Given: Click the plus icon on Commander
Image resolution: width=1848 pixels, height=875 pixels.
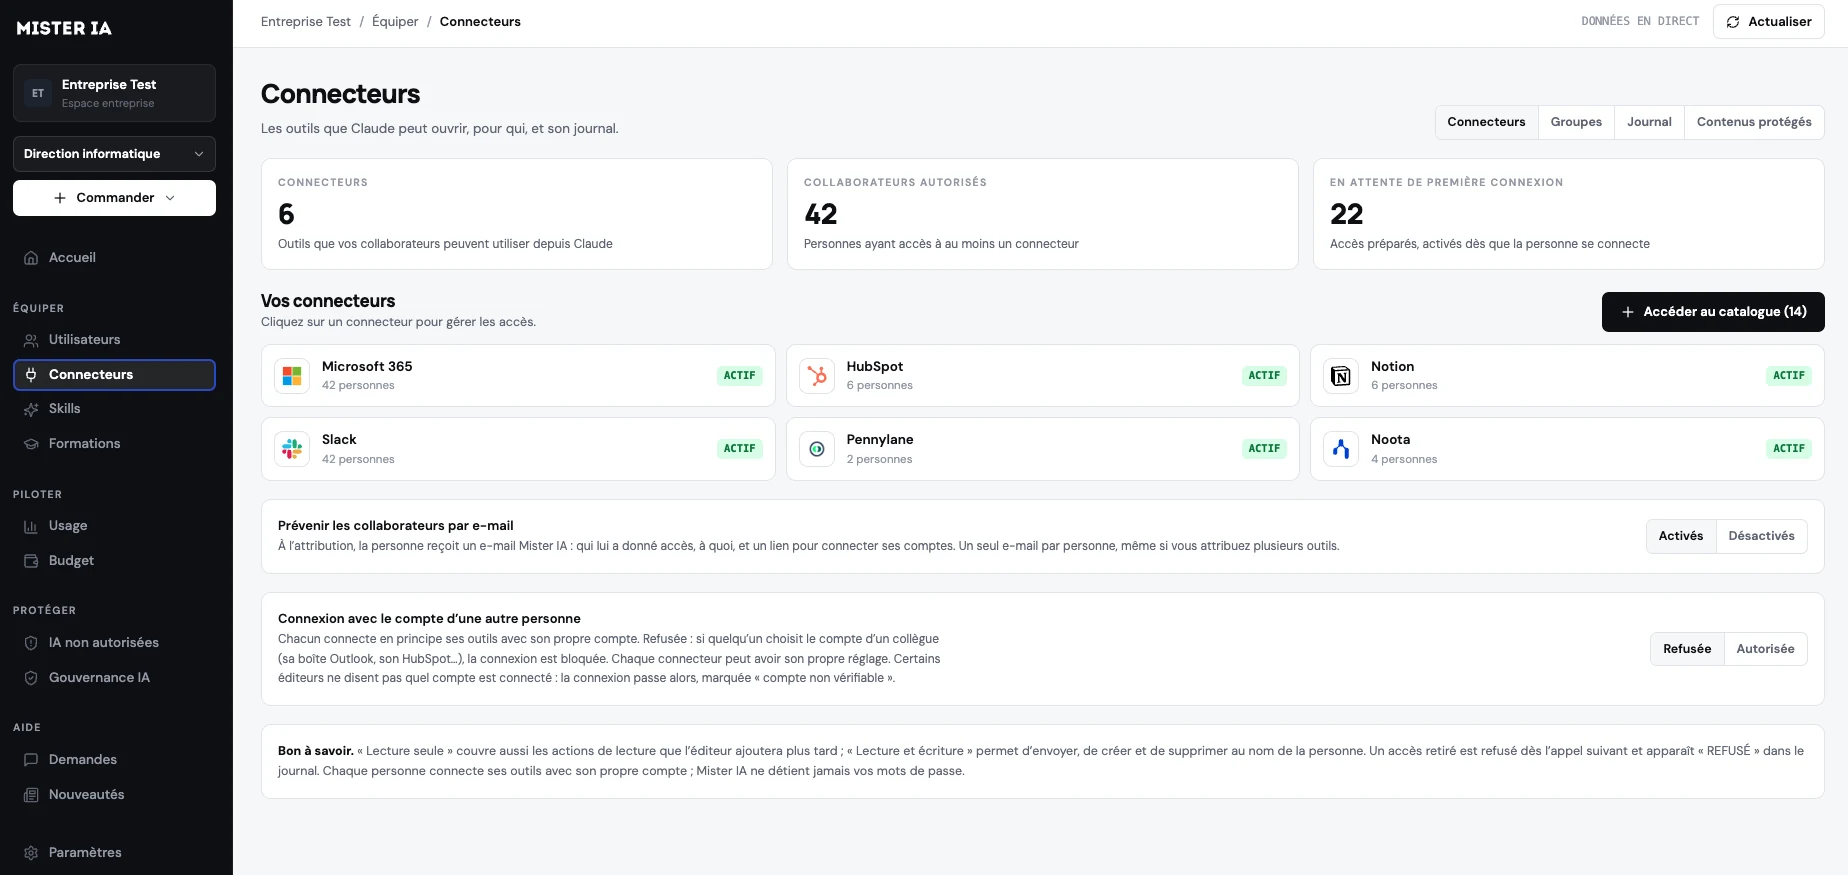Looking at the screenshot, I should pos(60,198).
